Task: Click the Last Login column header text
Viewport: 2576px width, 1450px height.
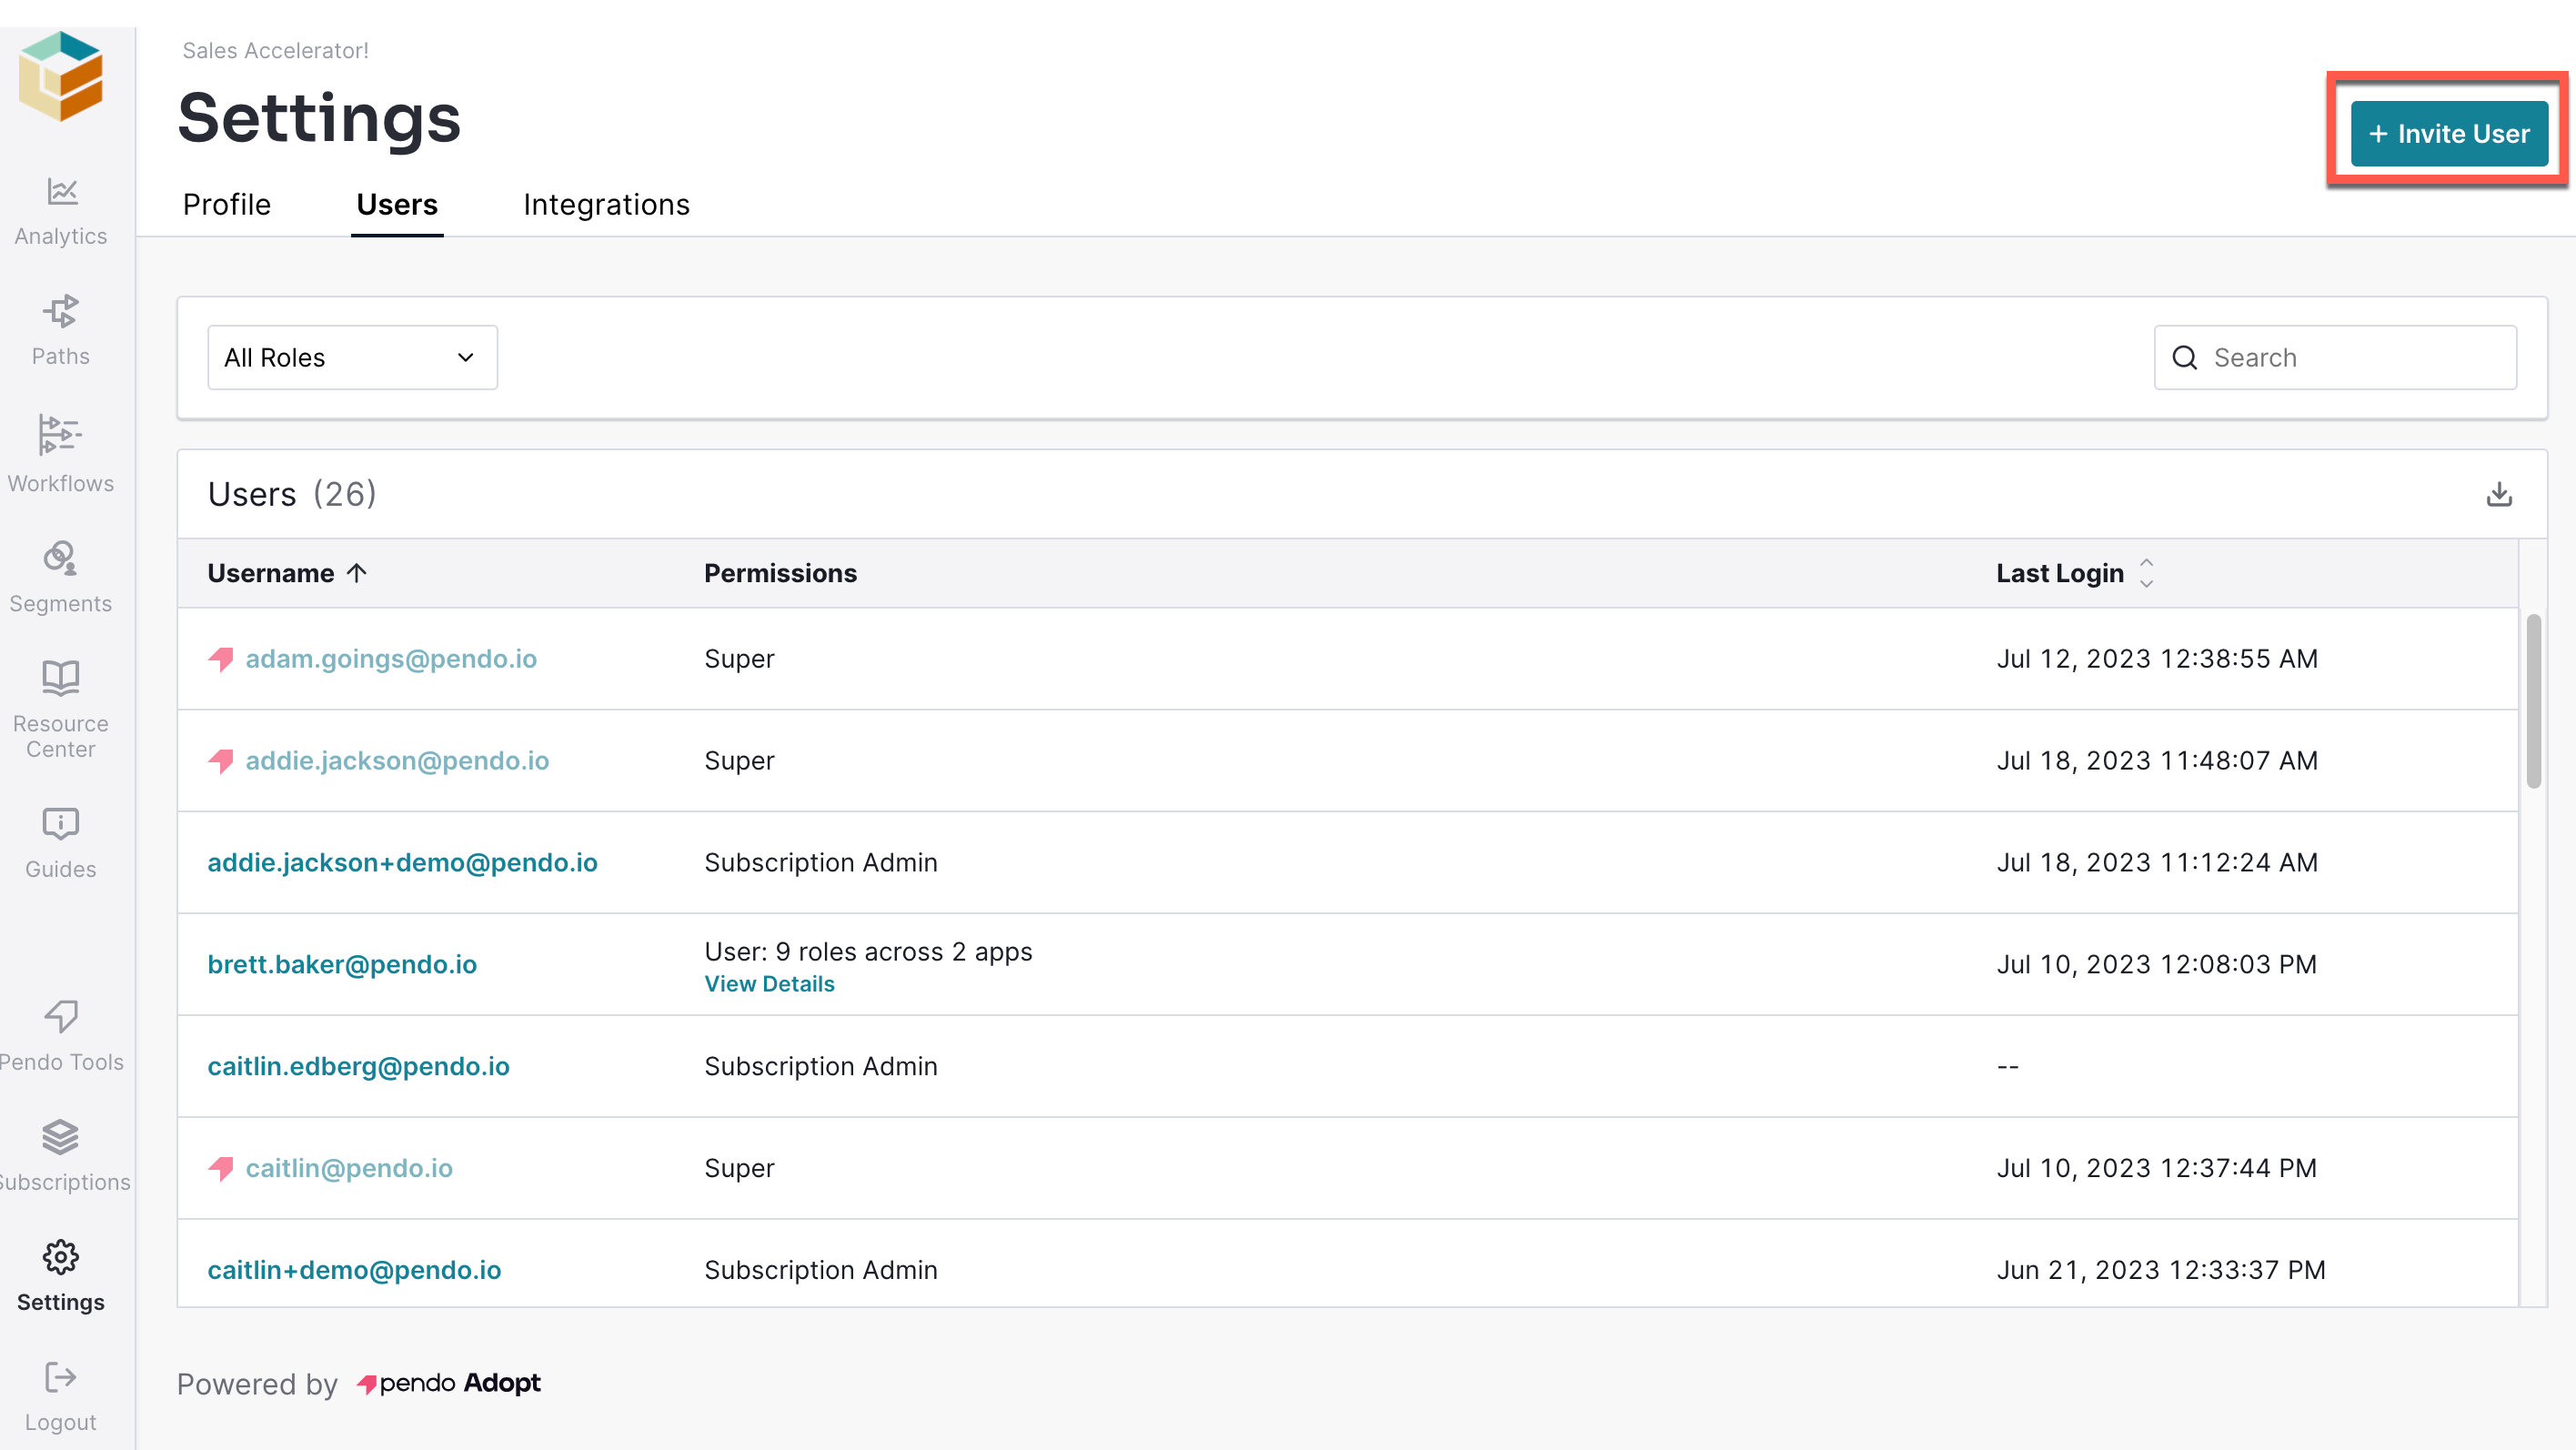Action: [2060, 573]
